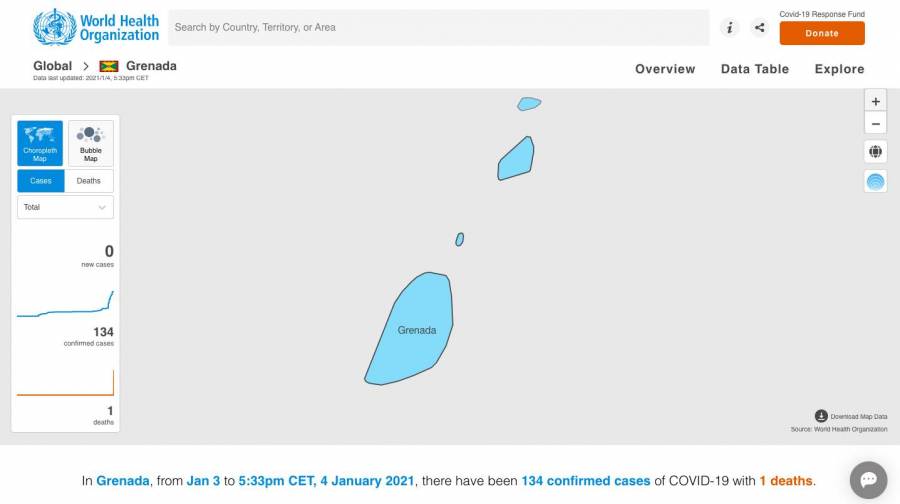Open the info icon button

pos(730,28)
